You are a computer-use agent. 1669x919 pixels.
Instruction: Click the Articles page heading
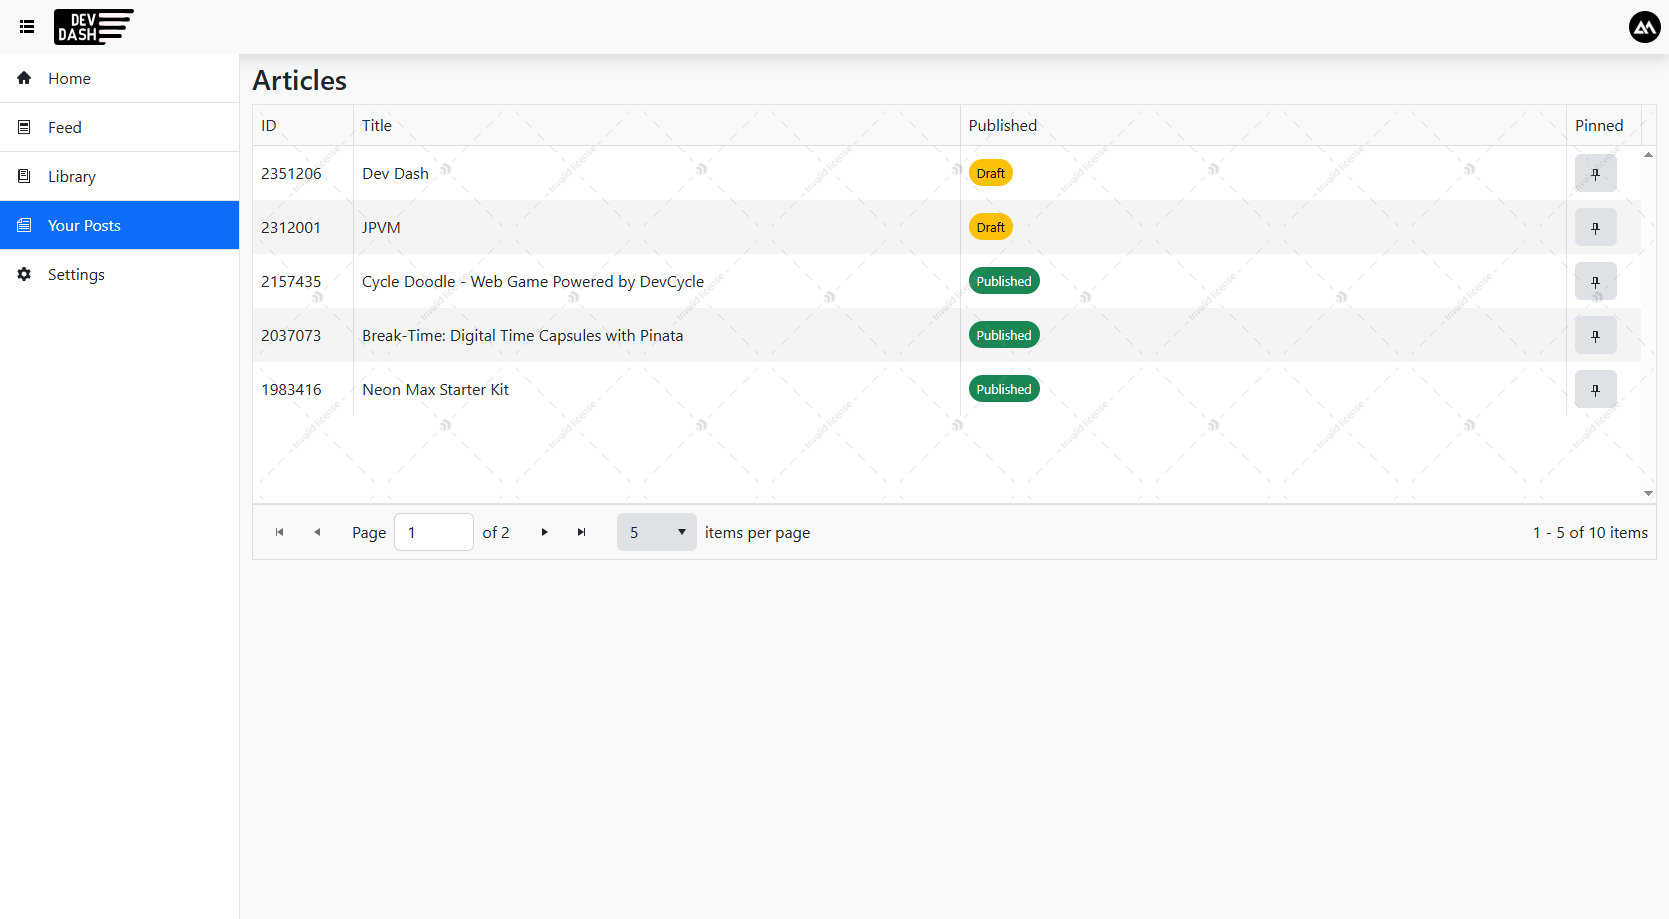coord(299,80)
